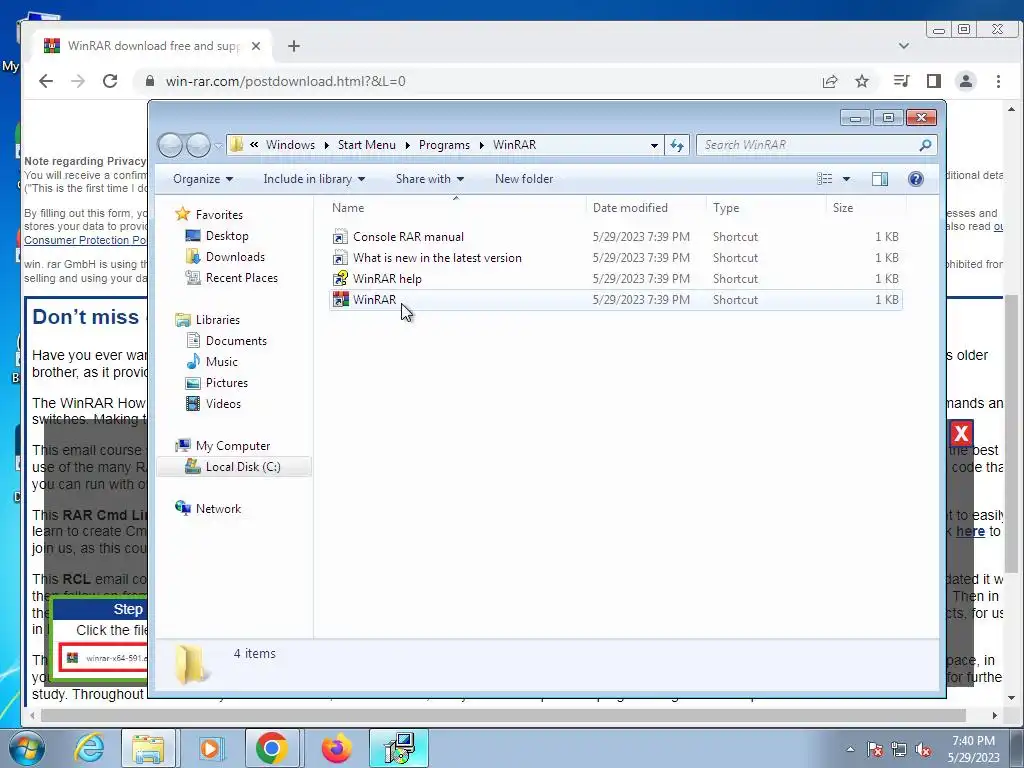Open Internet Explorer from taskbar
This screenshot has width=1024, height=768.
[89, 748]
